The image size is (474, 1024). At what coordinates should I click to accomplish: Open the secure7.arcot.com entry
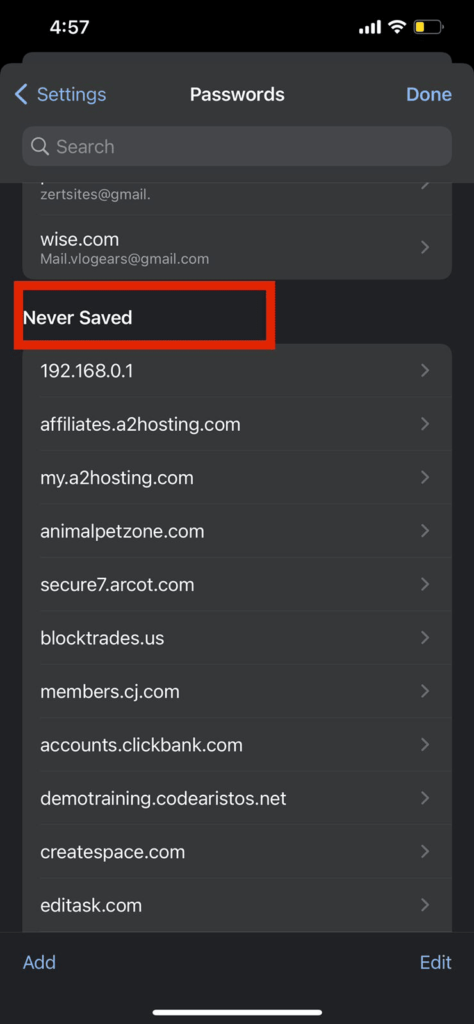(237, 584)
